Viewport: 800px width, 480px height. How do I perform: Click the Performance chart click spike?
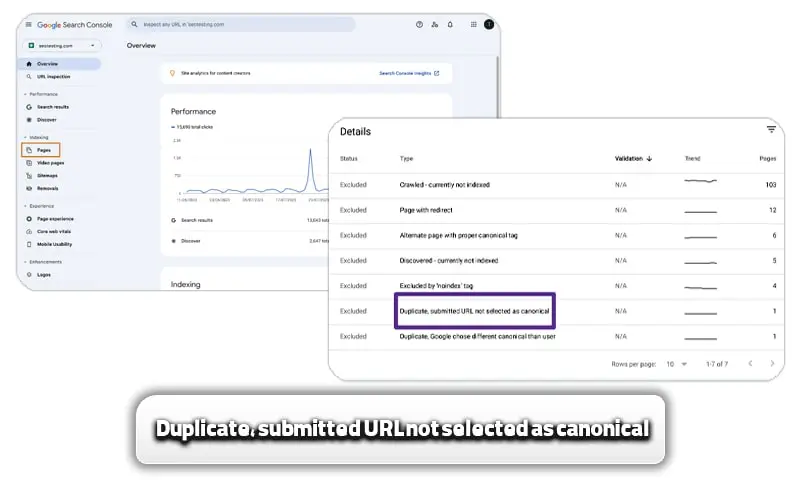pos(310,168)
